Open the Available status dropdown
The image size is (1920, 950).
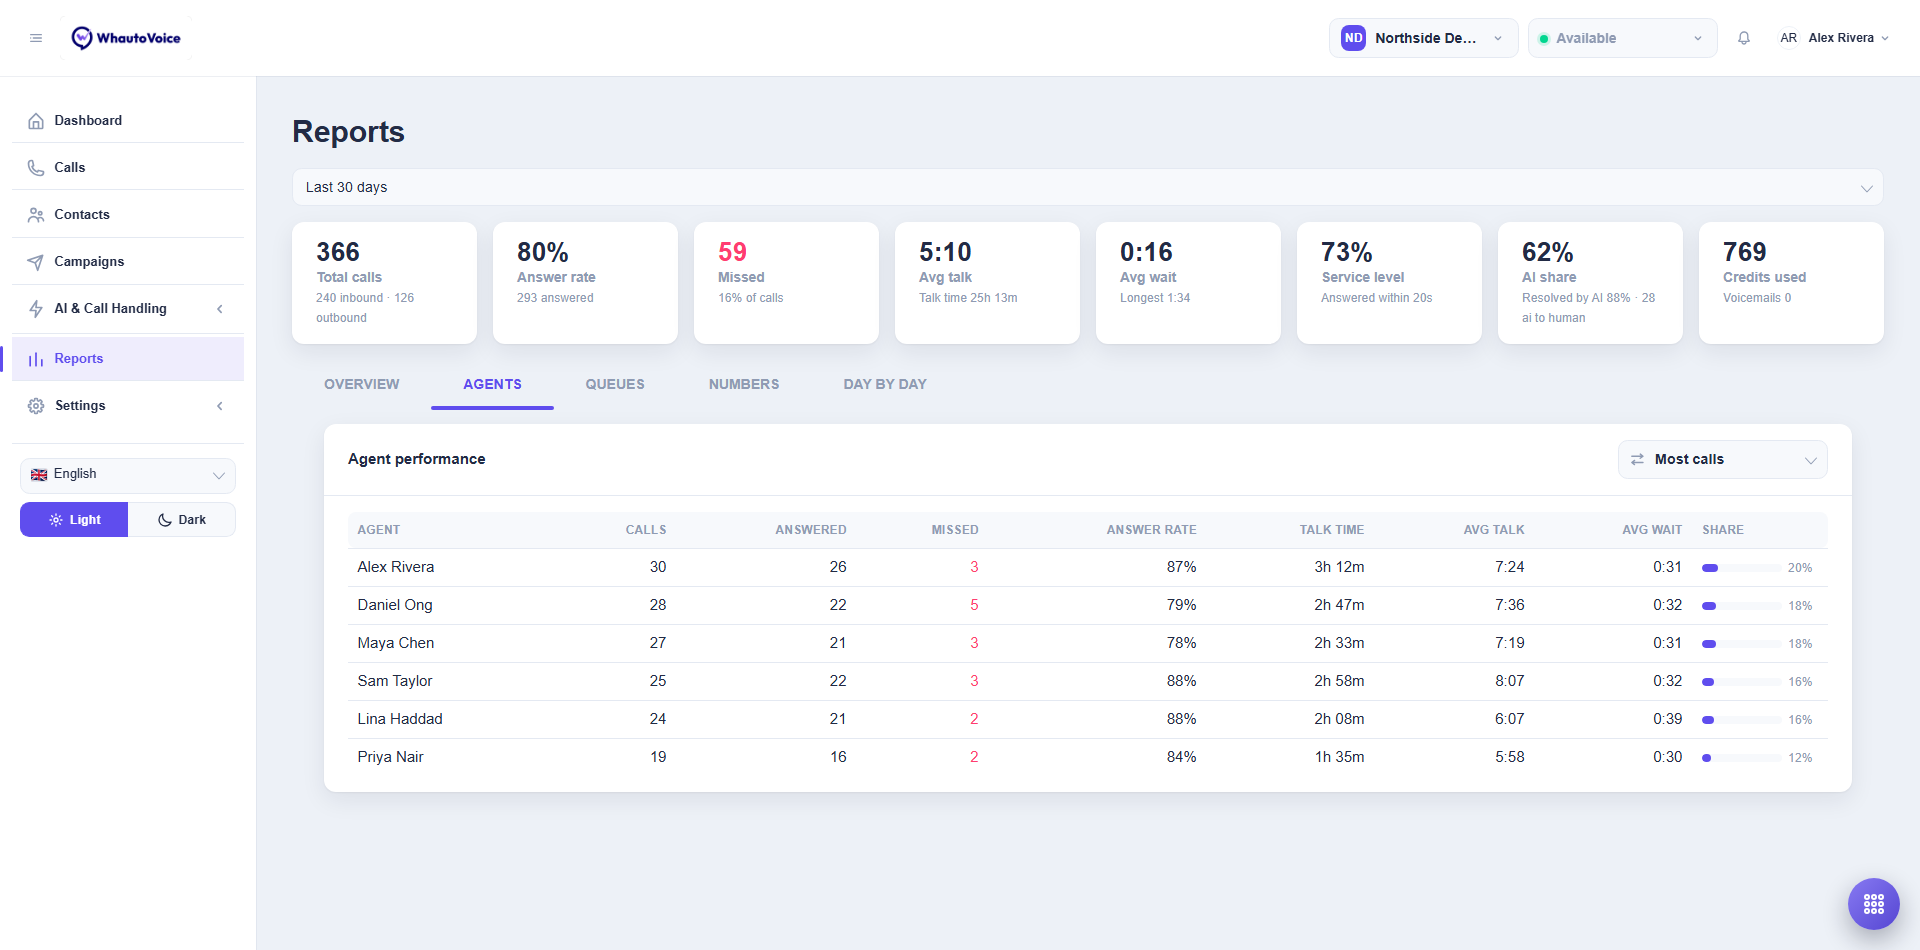1622,38
